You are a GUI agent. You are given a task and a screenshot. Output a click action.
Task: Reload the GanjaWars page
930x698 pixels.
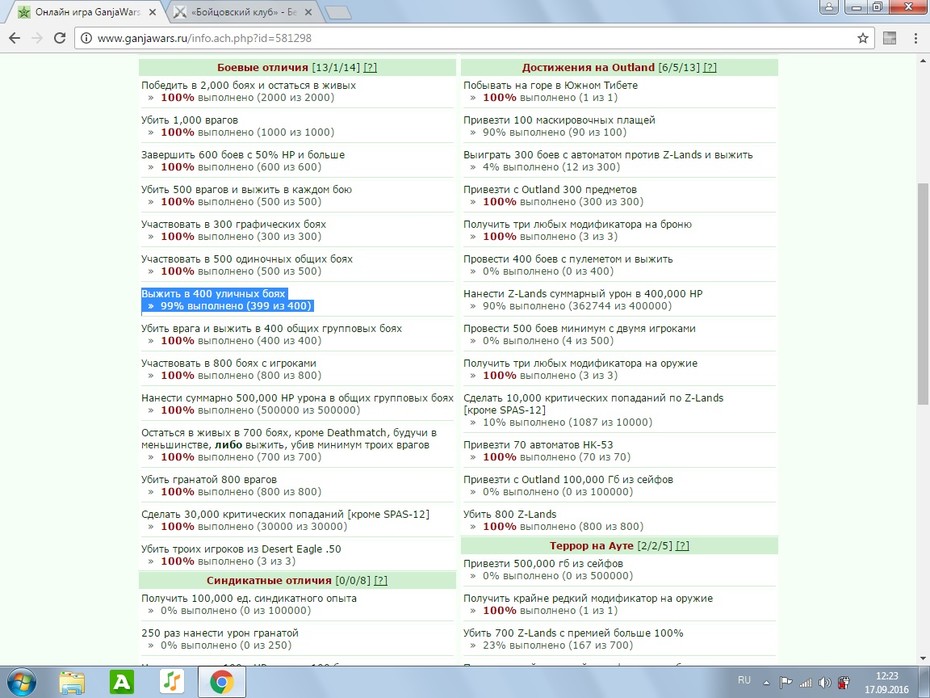pyautogui.click(x=60, y=38)
